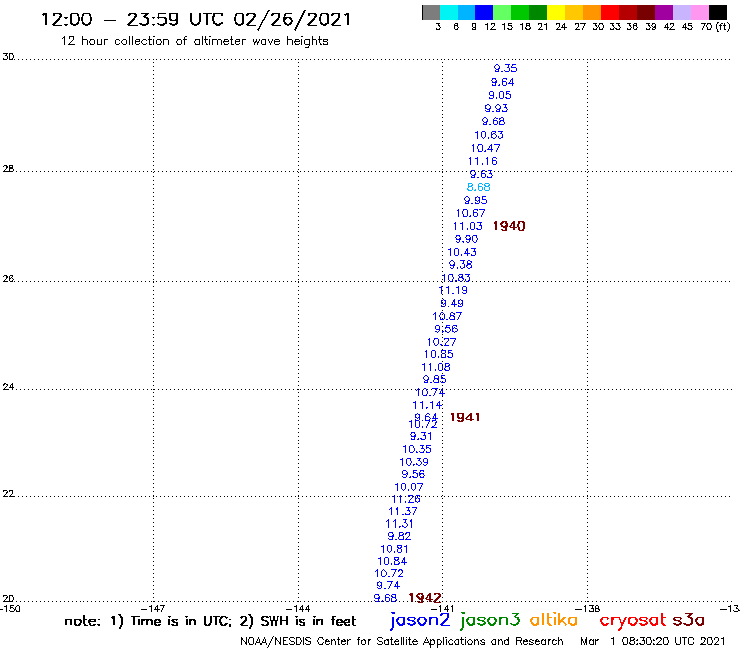Click the black swatch ending the color scale
This screenshot has width=740, height=650.
717,12
